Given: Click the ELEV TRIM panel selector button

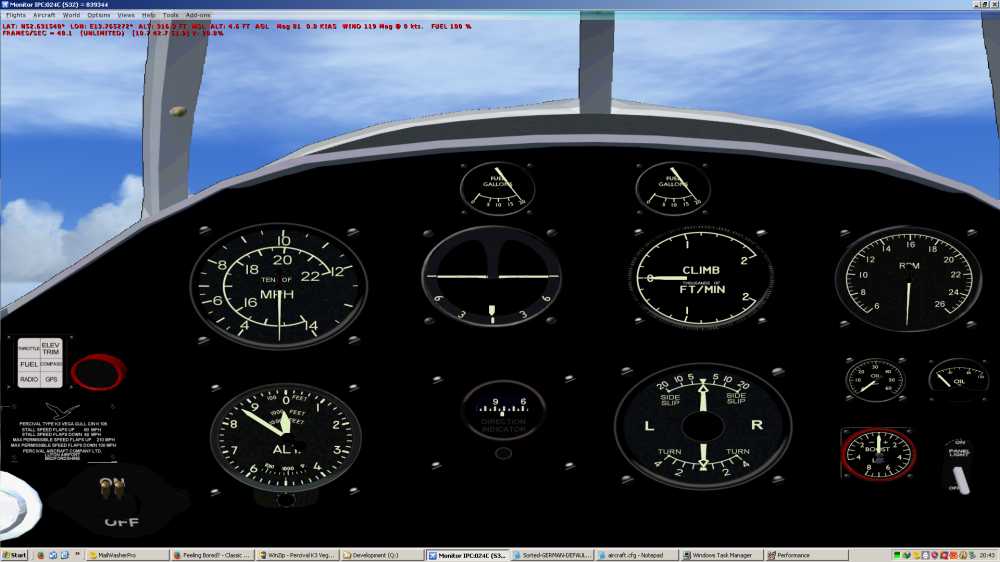Looking at the screenshot, I should click(50, 348).
